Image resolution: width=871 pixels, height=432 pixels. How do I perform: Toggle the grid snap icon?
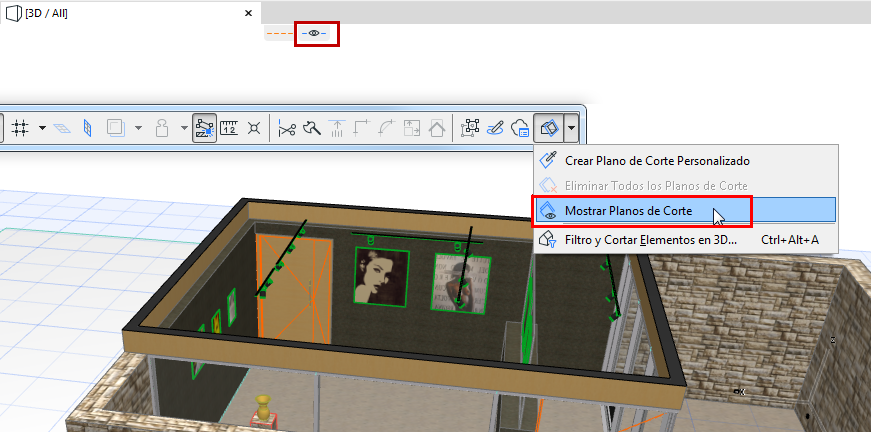coord(20,128)
